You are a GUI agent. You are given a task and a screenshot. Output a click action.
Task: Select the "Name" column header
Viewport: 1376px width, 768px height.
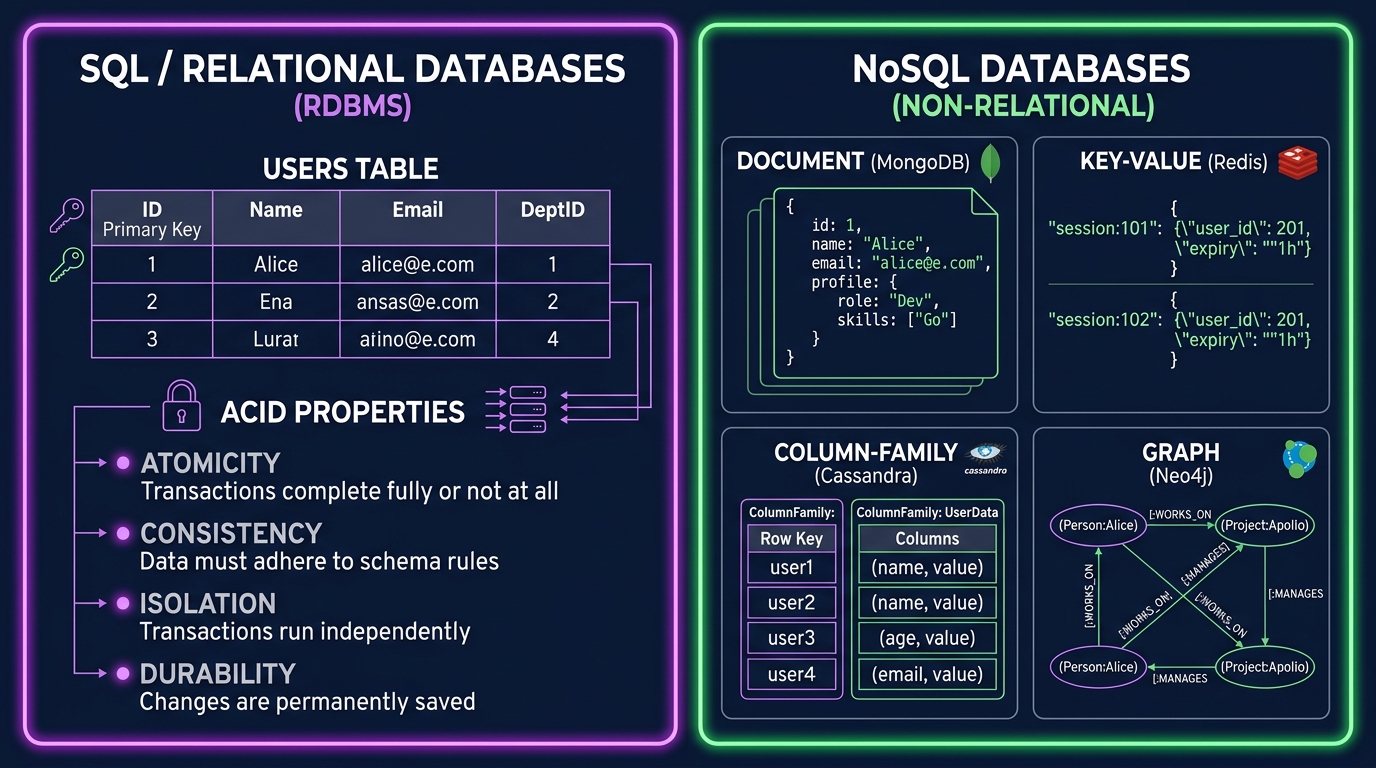[276, 219]
